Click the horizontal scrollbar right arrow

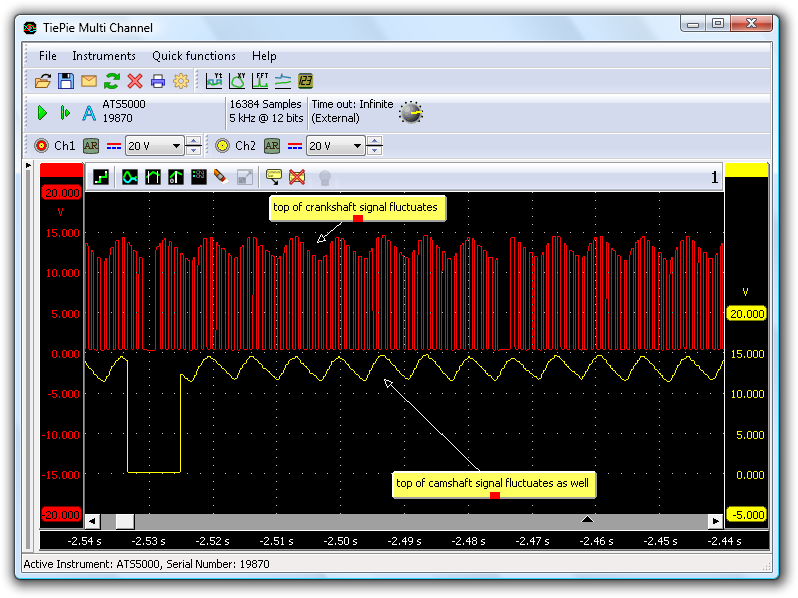click(x=716, y=521)
